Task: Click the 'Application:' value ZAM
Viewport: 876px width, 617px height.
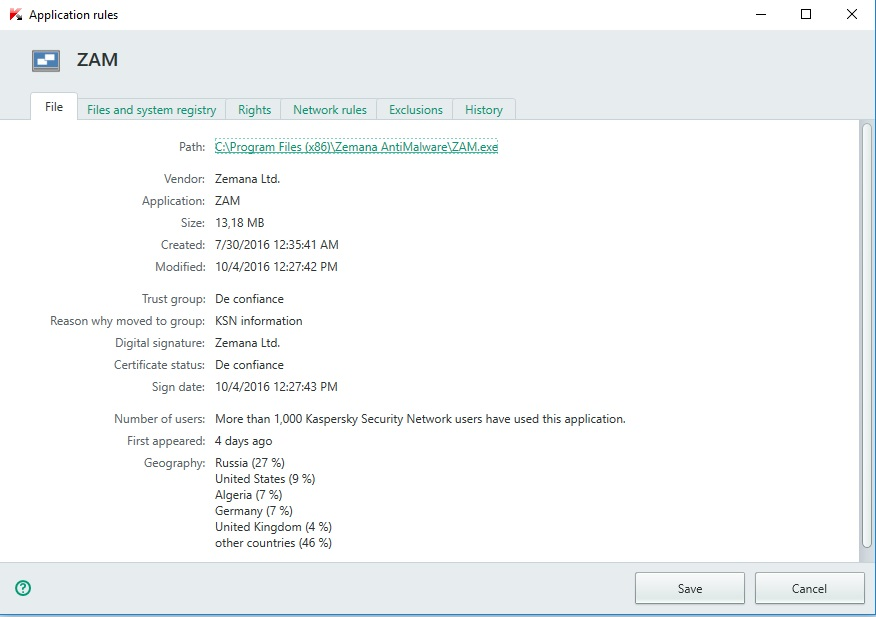Action: tap(227, 201)
